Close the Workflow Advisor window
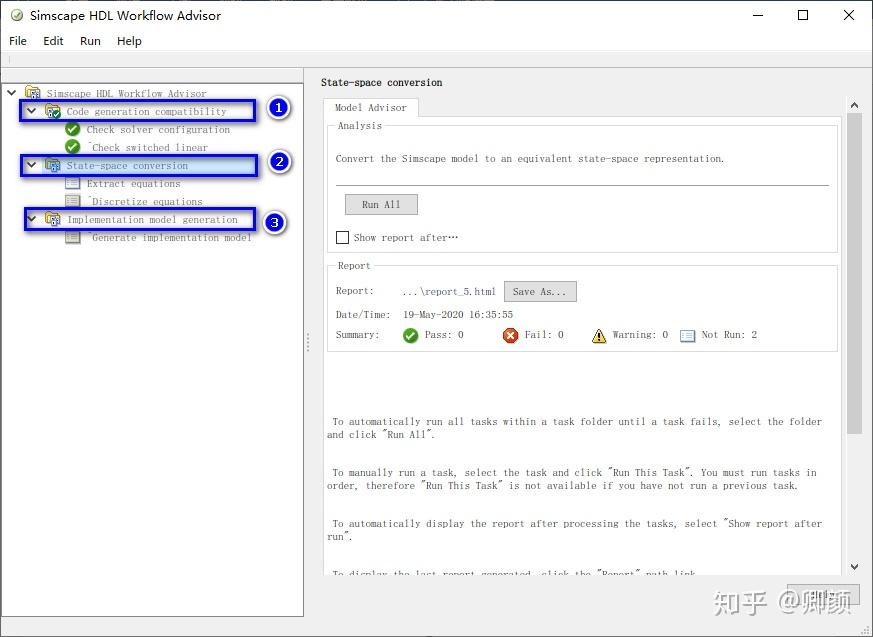873x637 pixels. pos(849,15)
